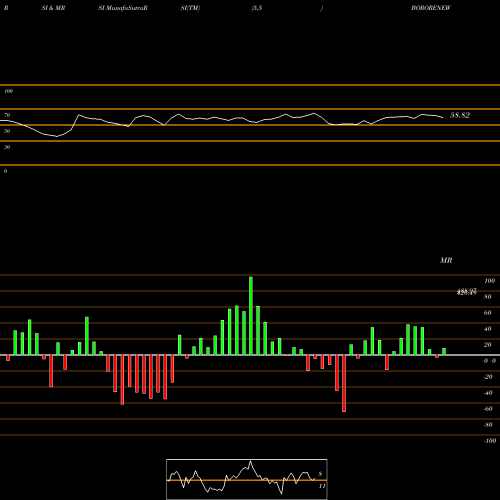500x500 pixels.
Task: Click the MR axis label 40
Action: [x=488, y=329]
